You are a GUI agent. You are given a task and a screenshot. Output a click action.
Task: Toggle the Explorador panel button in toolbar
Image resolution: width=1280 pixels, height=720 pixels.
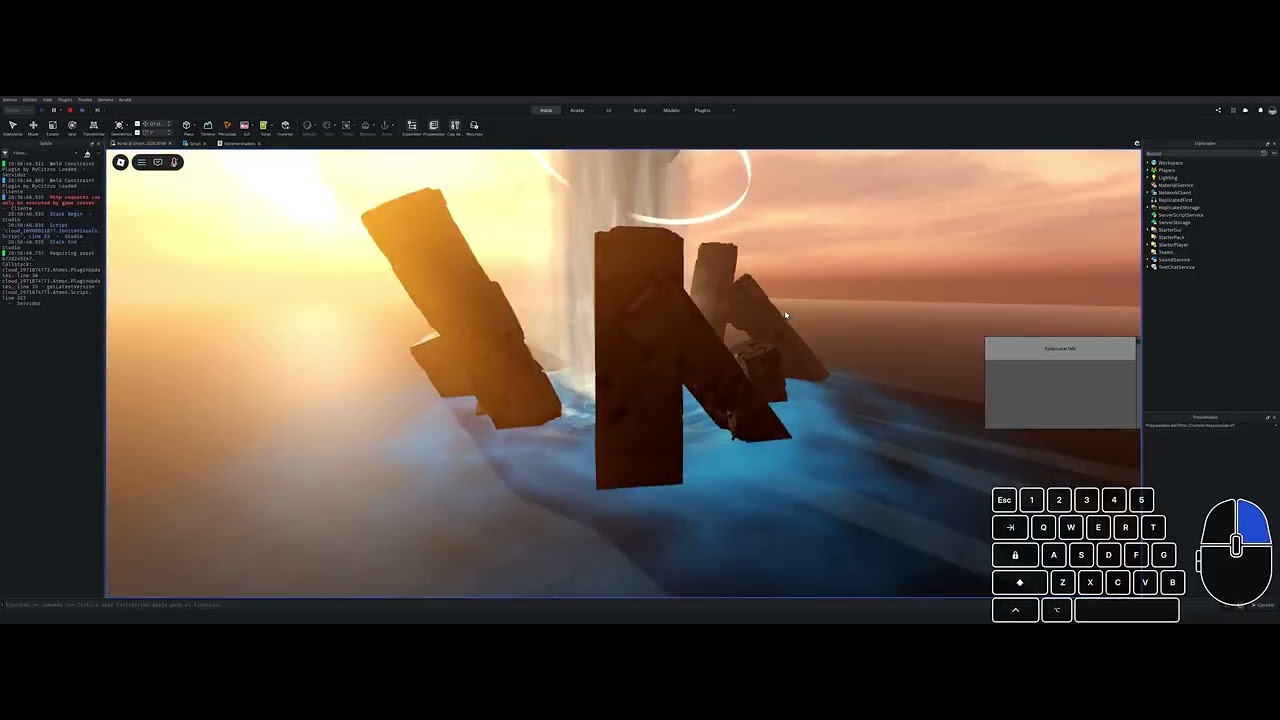pyautogui.click(x=412, y=127)
